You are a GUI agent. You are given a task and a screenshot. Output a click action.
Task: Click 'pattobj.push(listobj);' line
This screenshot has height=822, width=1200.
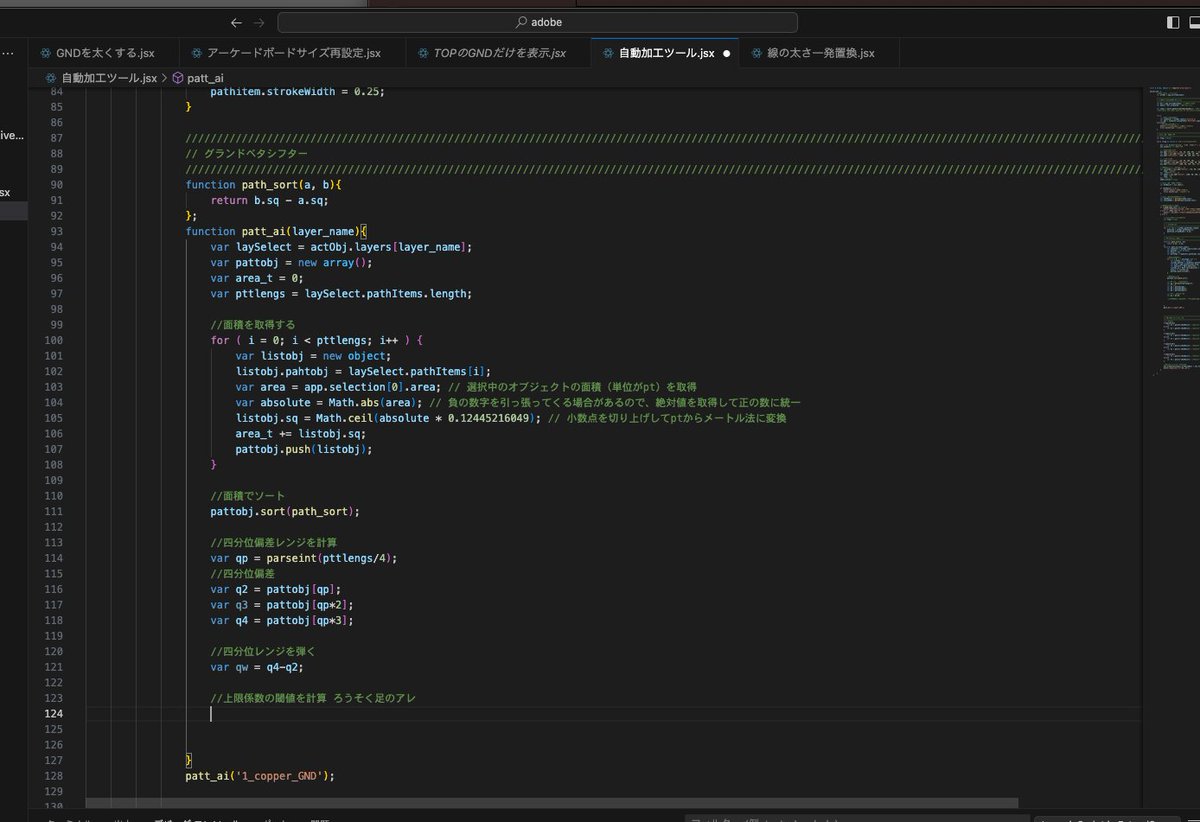point(304,449)
